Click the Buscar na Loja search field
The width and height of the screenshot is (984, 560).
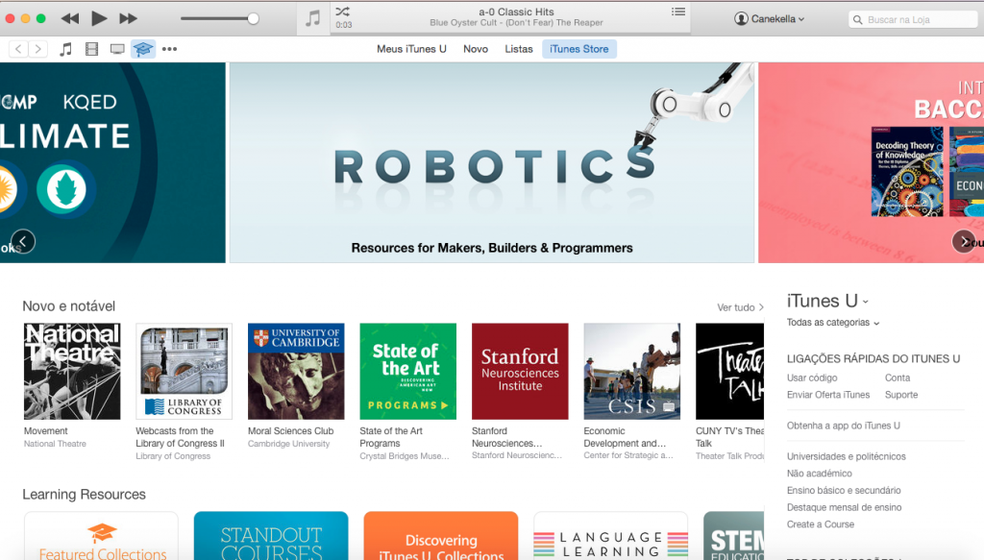coord(913,19)
